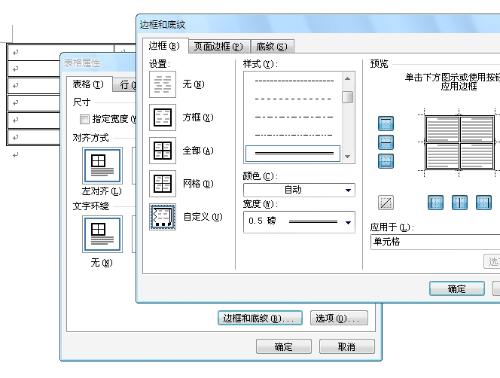500x378 pixels.
Task: Toggle the inside vertical border button
Action: [x=459, y=202]
